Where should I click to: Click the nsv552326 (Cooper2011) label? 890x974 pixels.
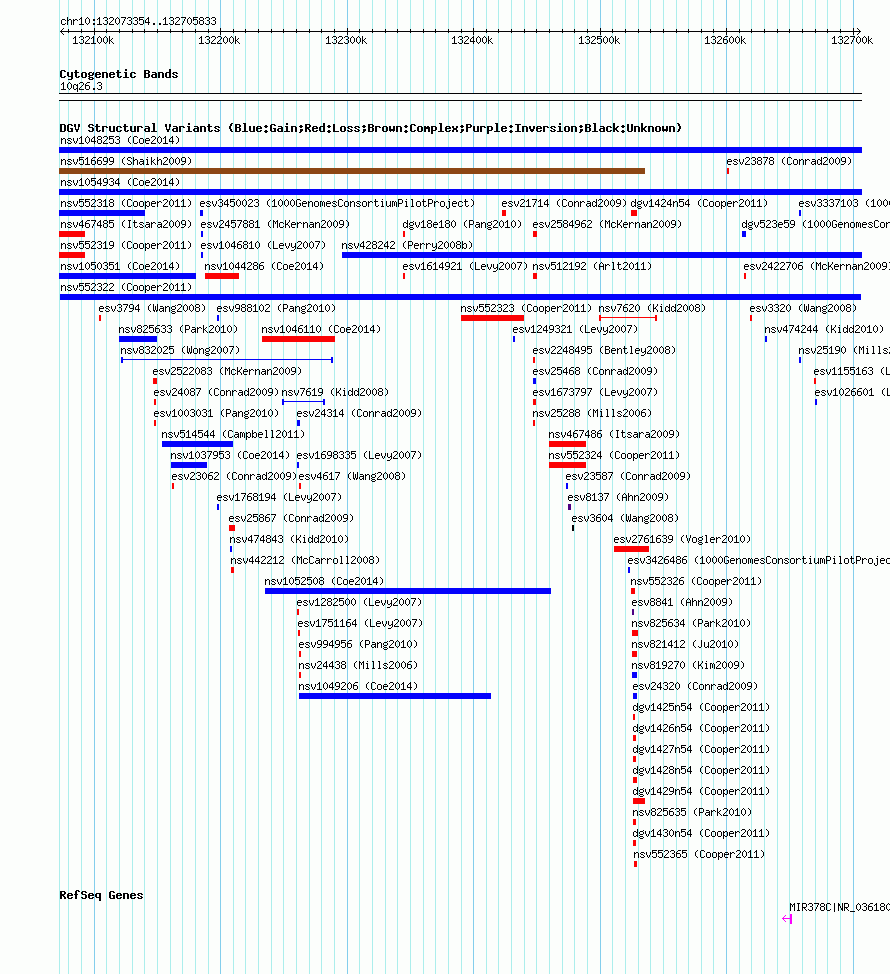click(696, 581)
